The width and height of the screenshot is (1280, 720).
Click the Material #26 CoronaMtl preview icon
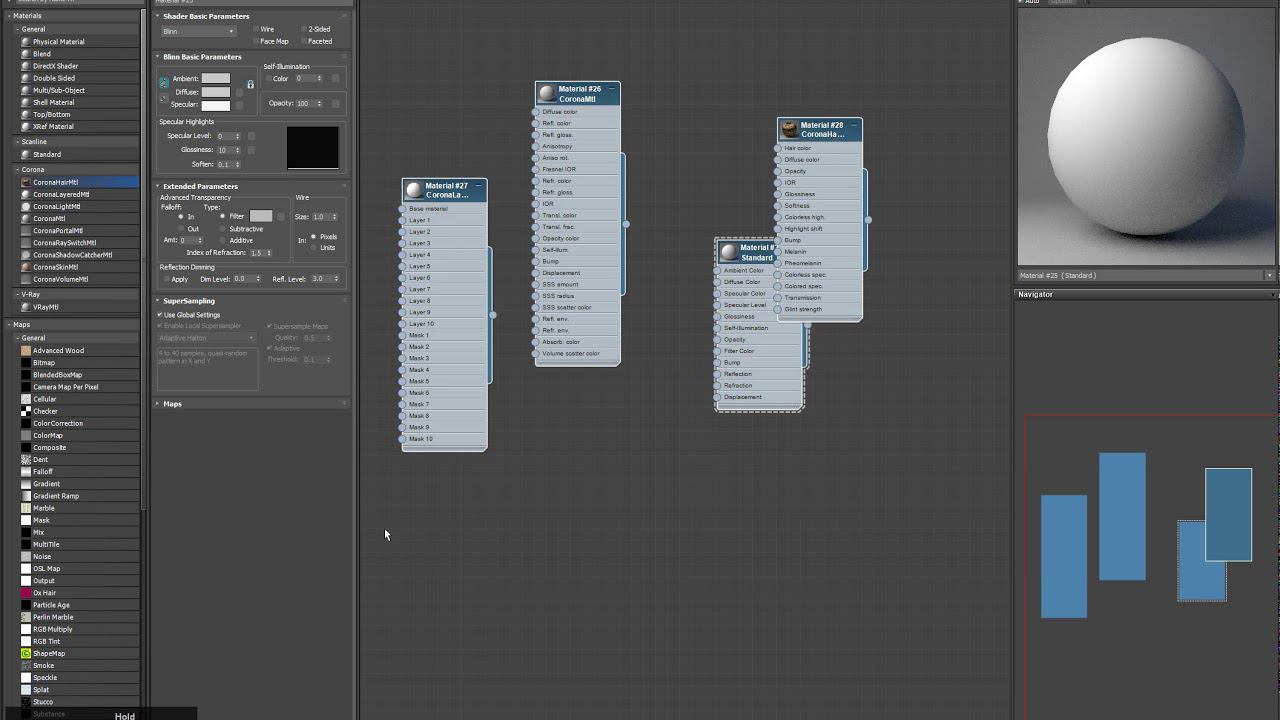click(x=547, y=94)
